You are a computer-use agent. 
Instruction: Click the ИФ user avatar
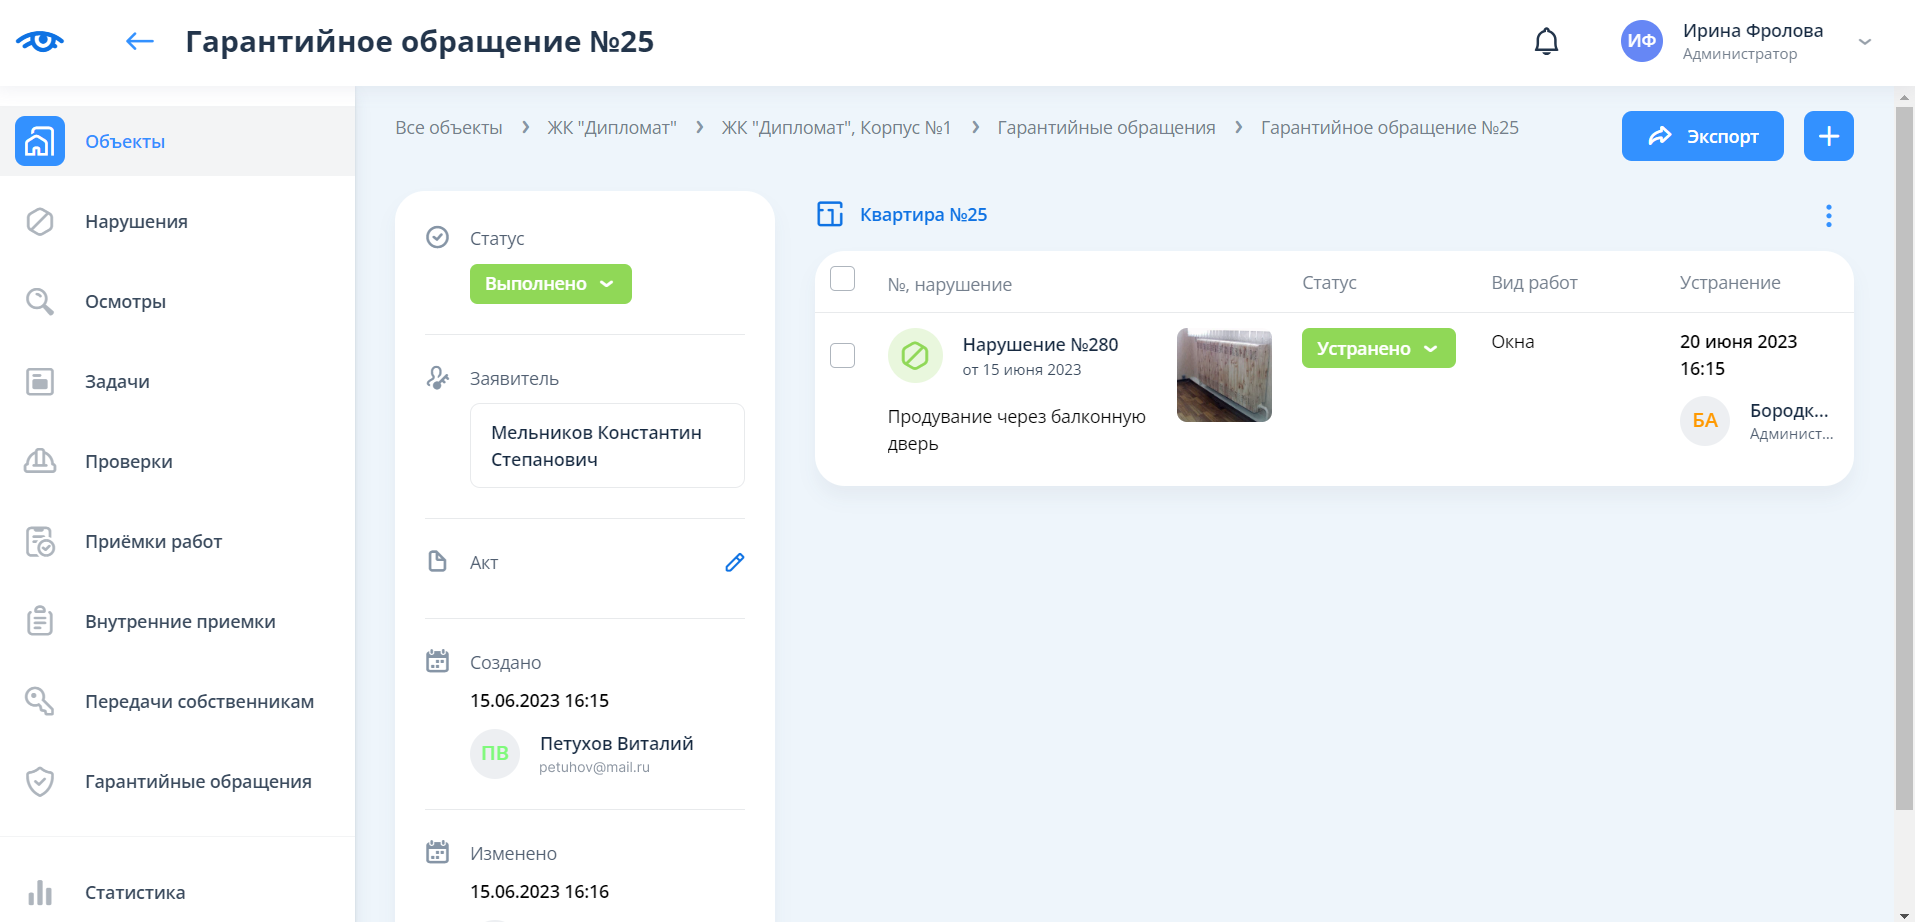[1641, 41]
